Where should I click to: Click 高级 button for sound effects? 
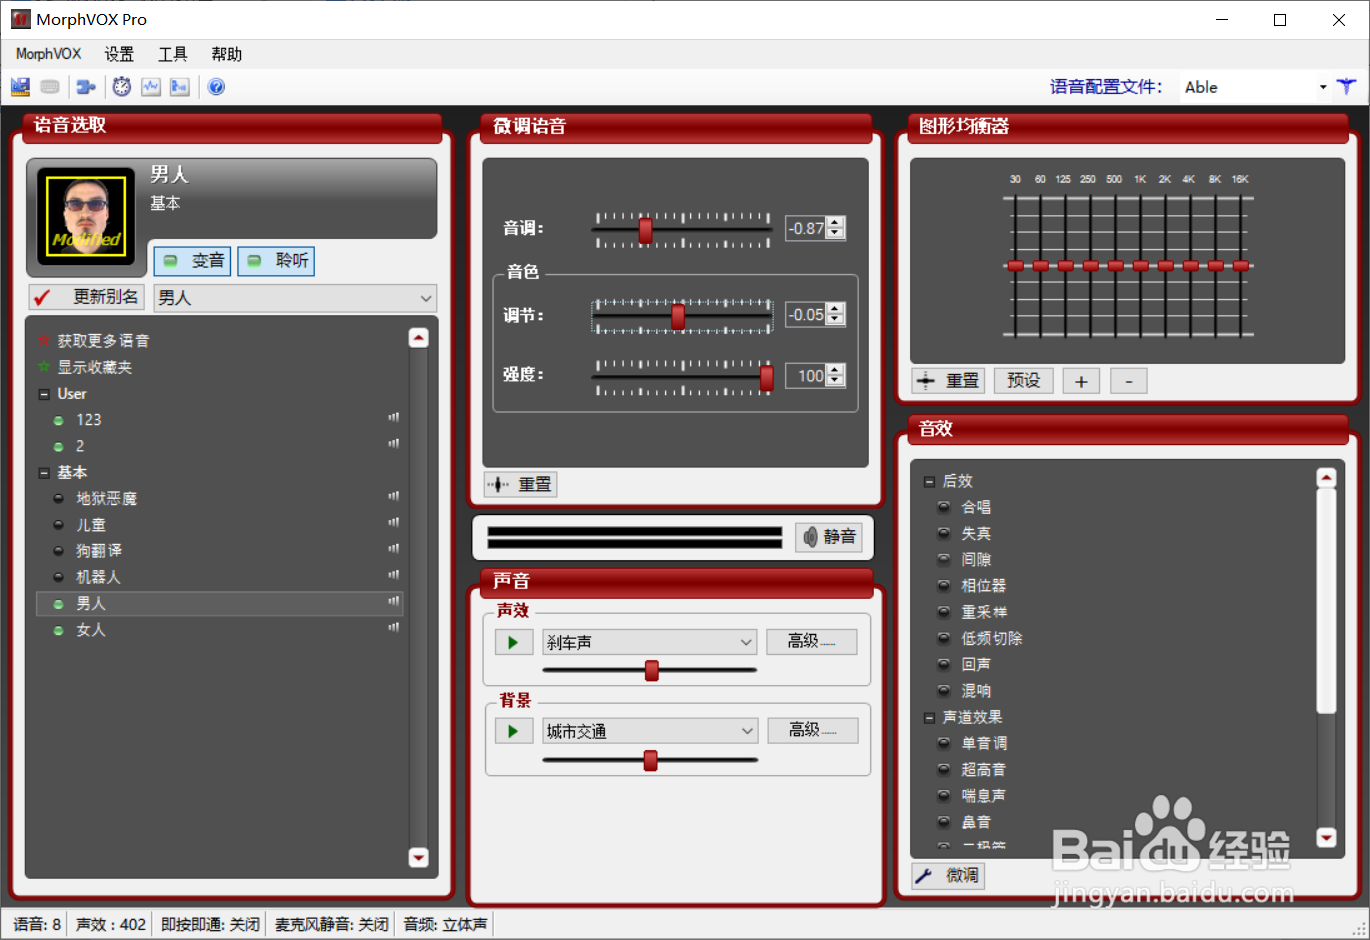pos(811,641)
